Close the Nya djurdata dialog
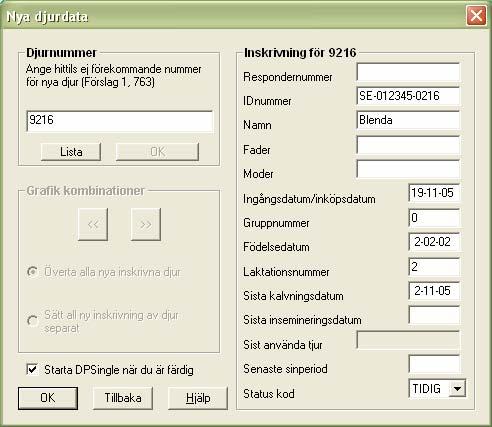Image resolution: width=492 pixels, height=427 pixels. tap(476, 16)
